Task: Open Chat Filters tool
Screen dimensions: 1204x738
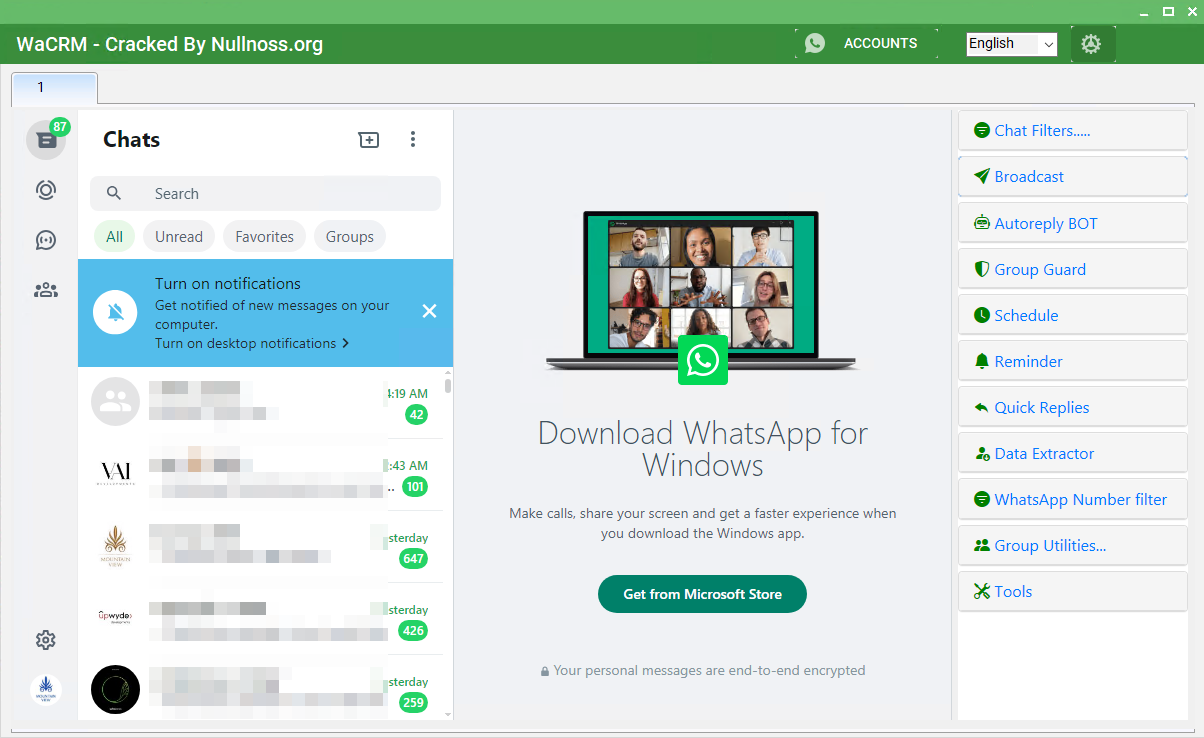Action: [1073, 131]
